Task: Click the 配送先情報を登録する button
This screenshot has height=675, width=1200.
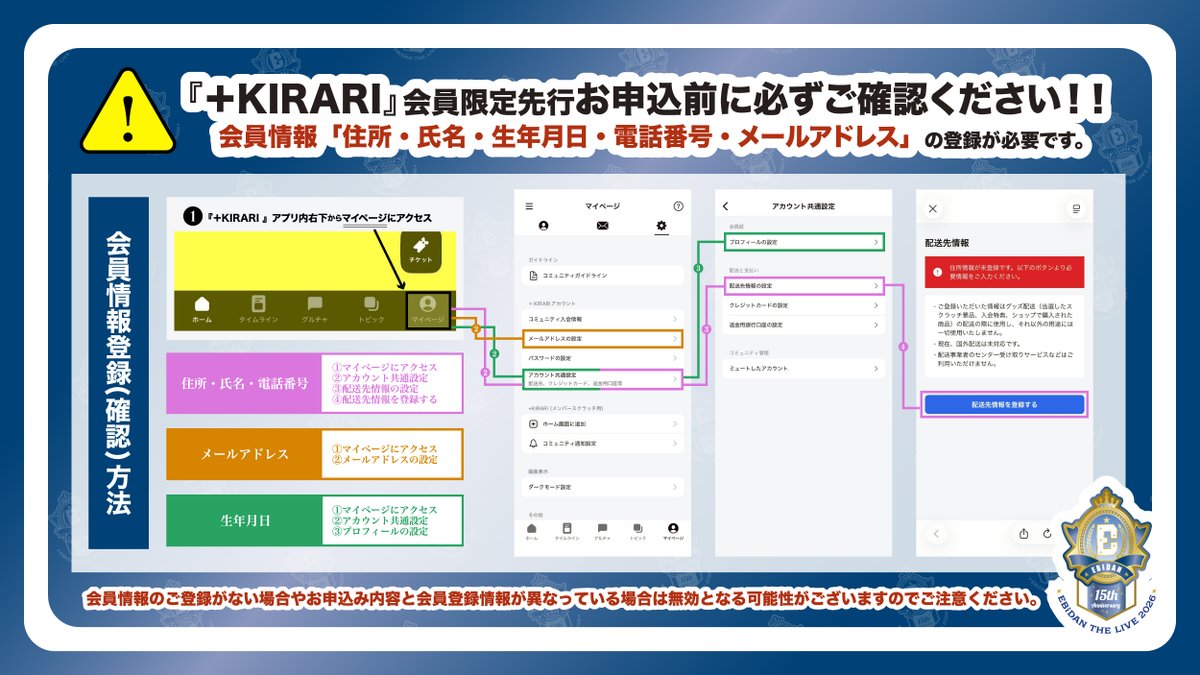Action: pos(1004,405)
